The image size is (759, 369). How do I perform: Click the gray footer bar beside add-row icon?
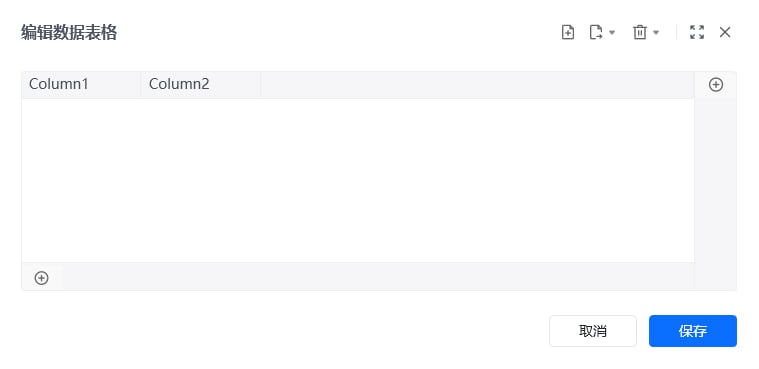click(x=378, y=277)
